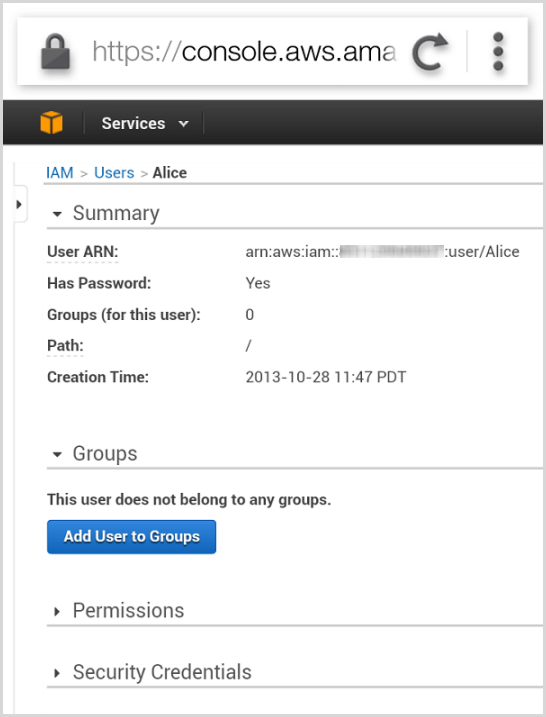Click the address bar URL field
Viewport: 546px width, 717px height.
(244, 51)
